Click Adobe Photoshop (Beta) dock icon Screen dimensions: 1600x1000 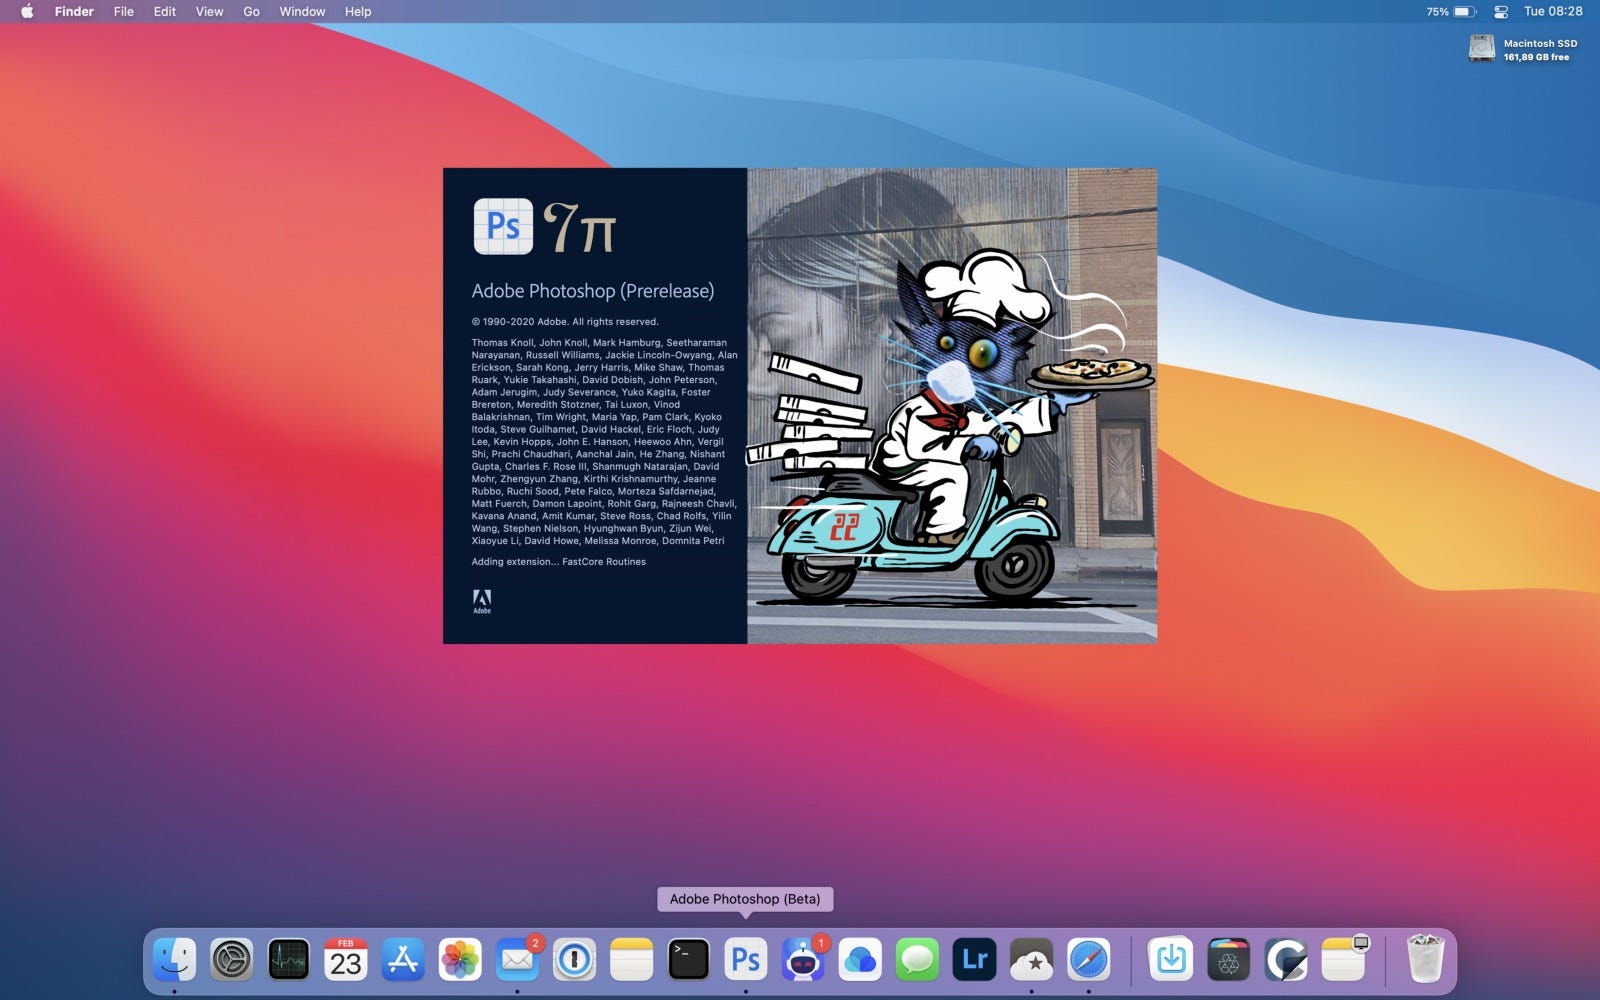[746, 960]
